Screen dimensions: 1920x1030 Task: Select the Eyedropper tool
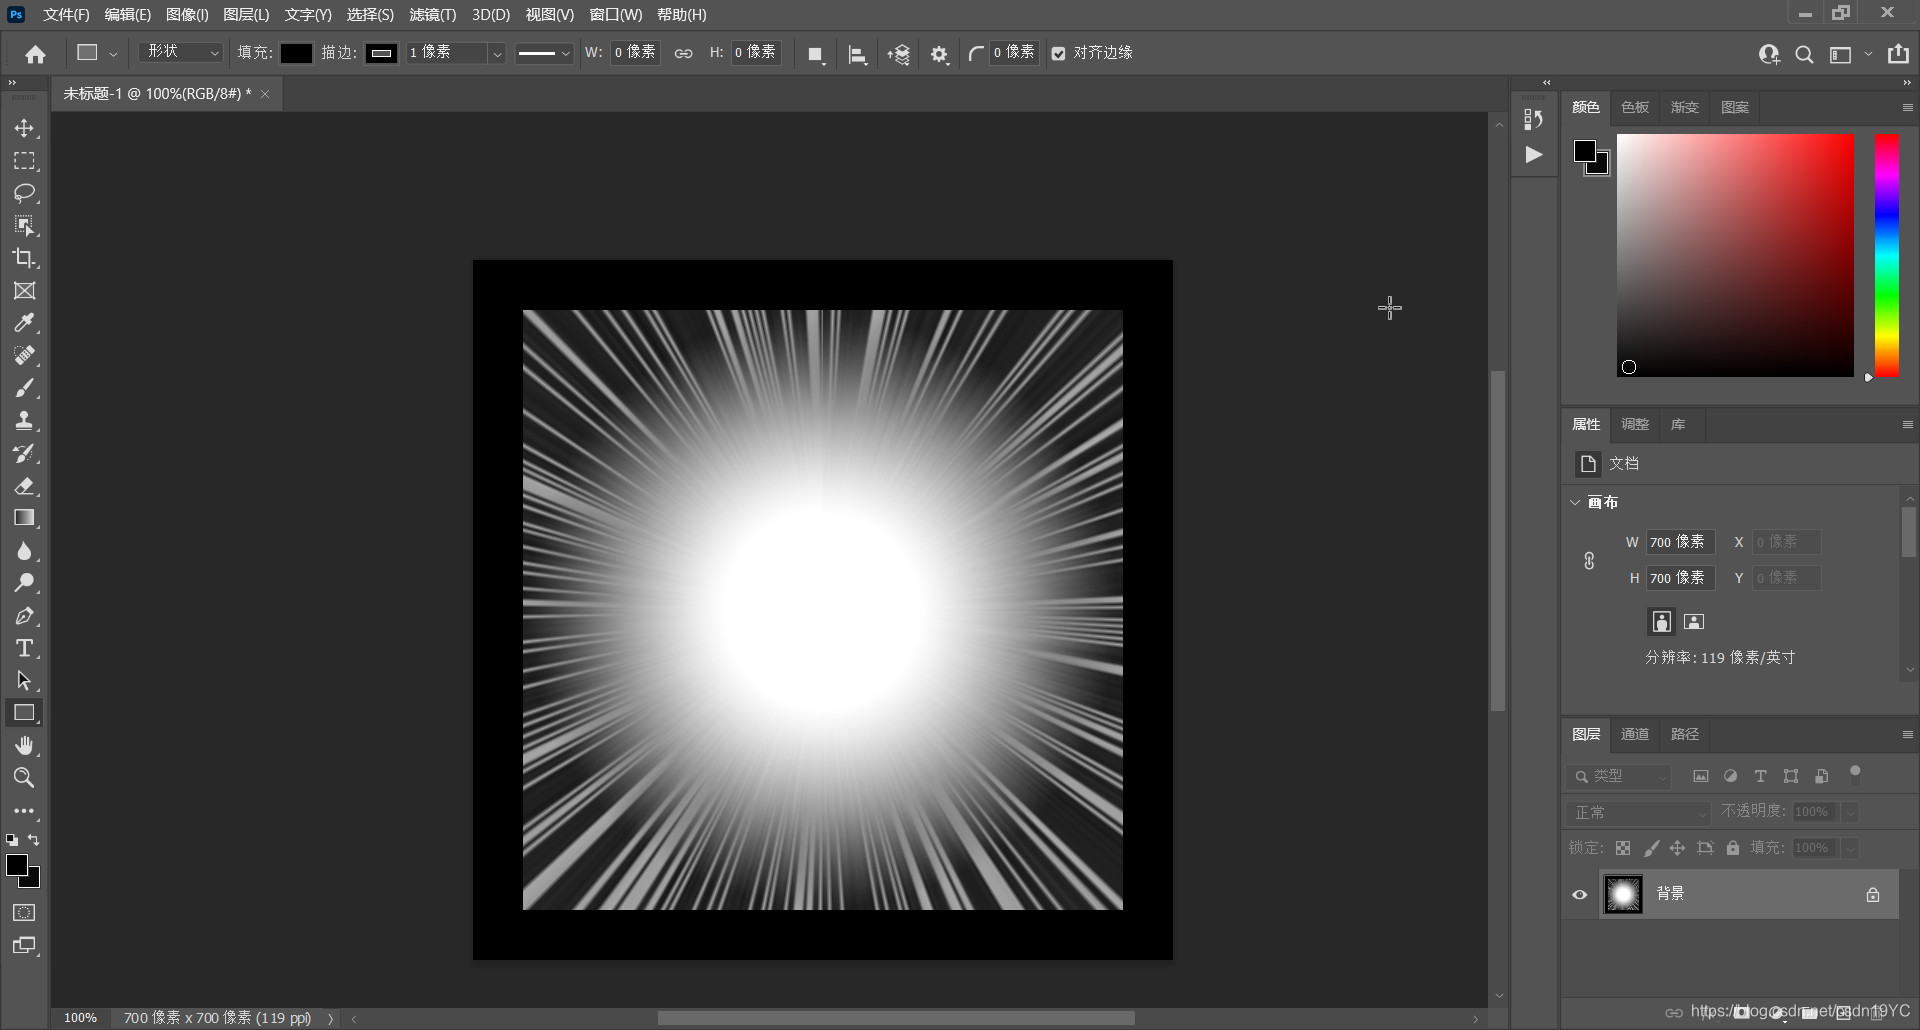24,323
